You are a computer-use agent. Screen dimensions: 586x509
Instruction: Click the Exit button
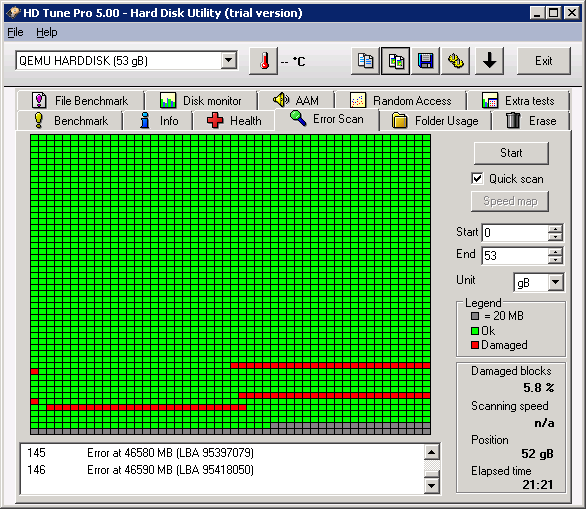coord(543,61)
